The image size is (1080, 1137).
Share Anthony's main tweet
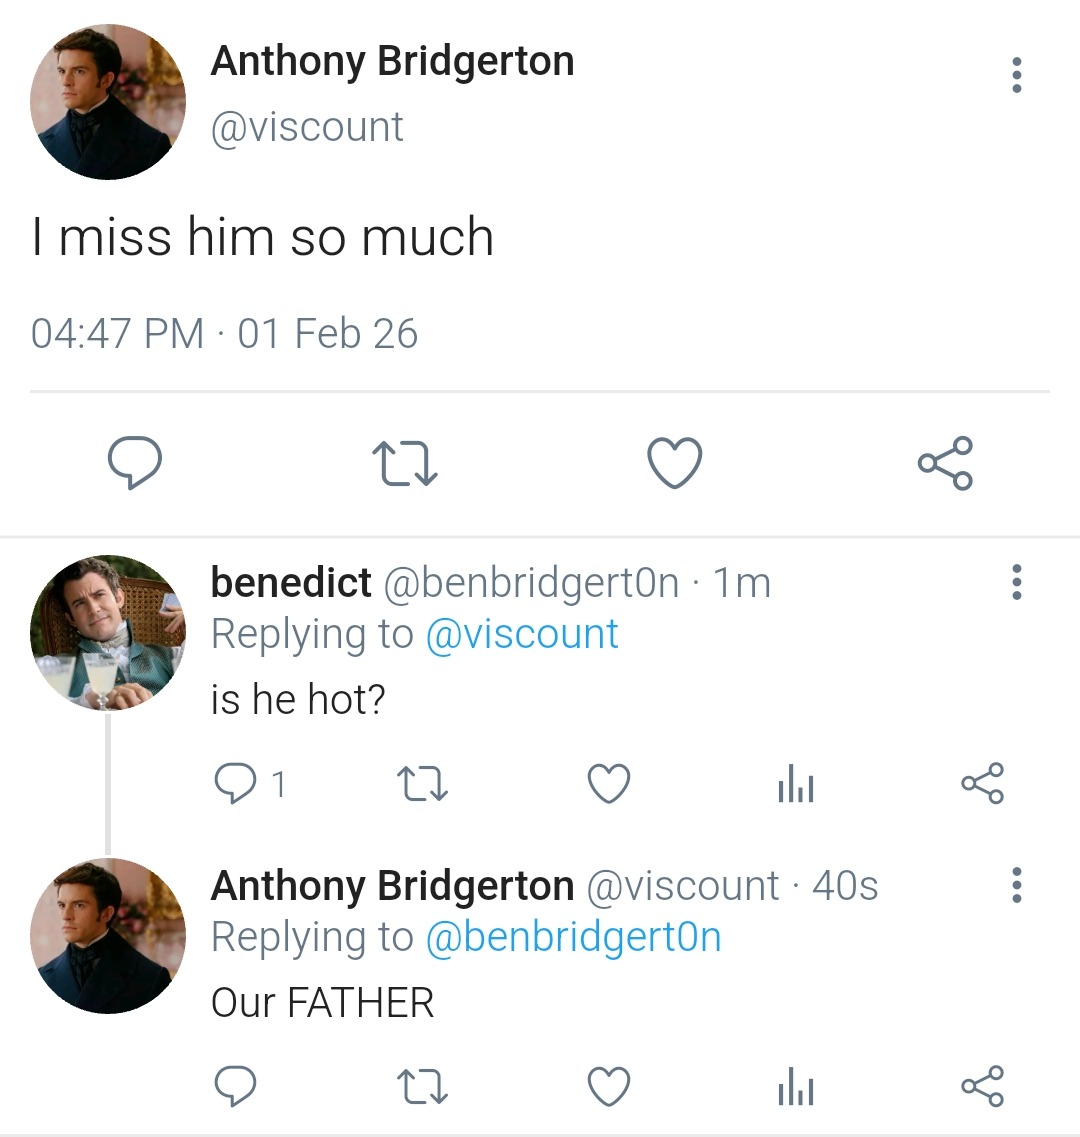pyautogui.click(x=945, y=464)
